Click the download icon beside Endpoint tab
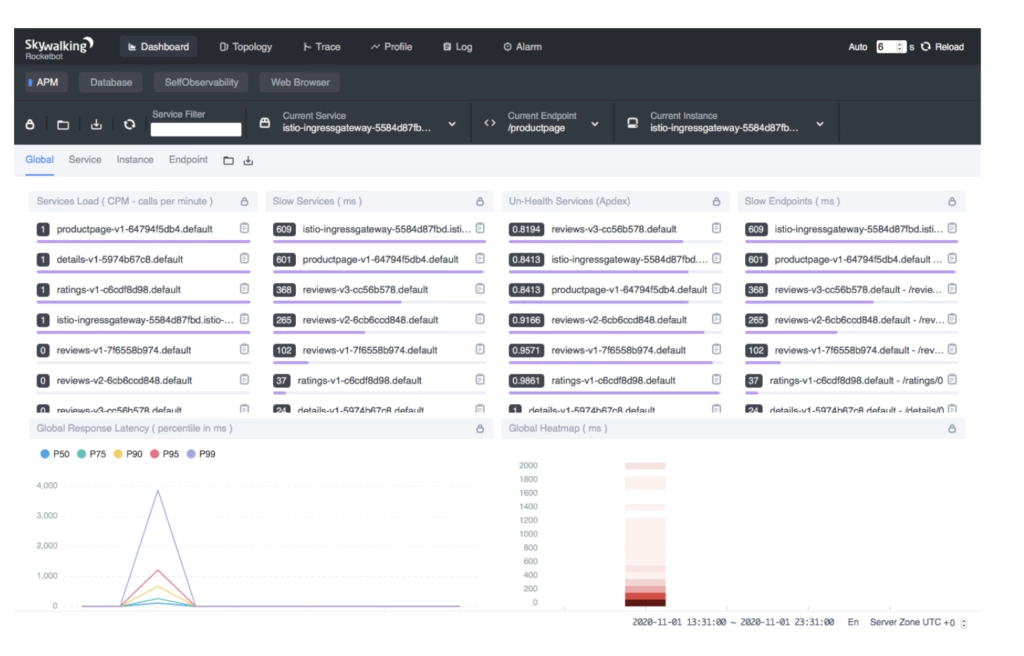 (x=248, y=161)
